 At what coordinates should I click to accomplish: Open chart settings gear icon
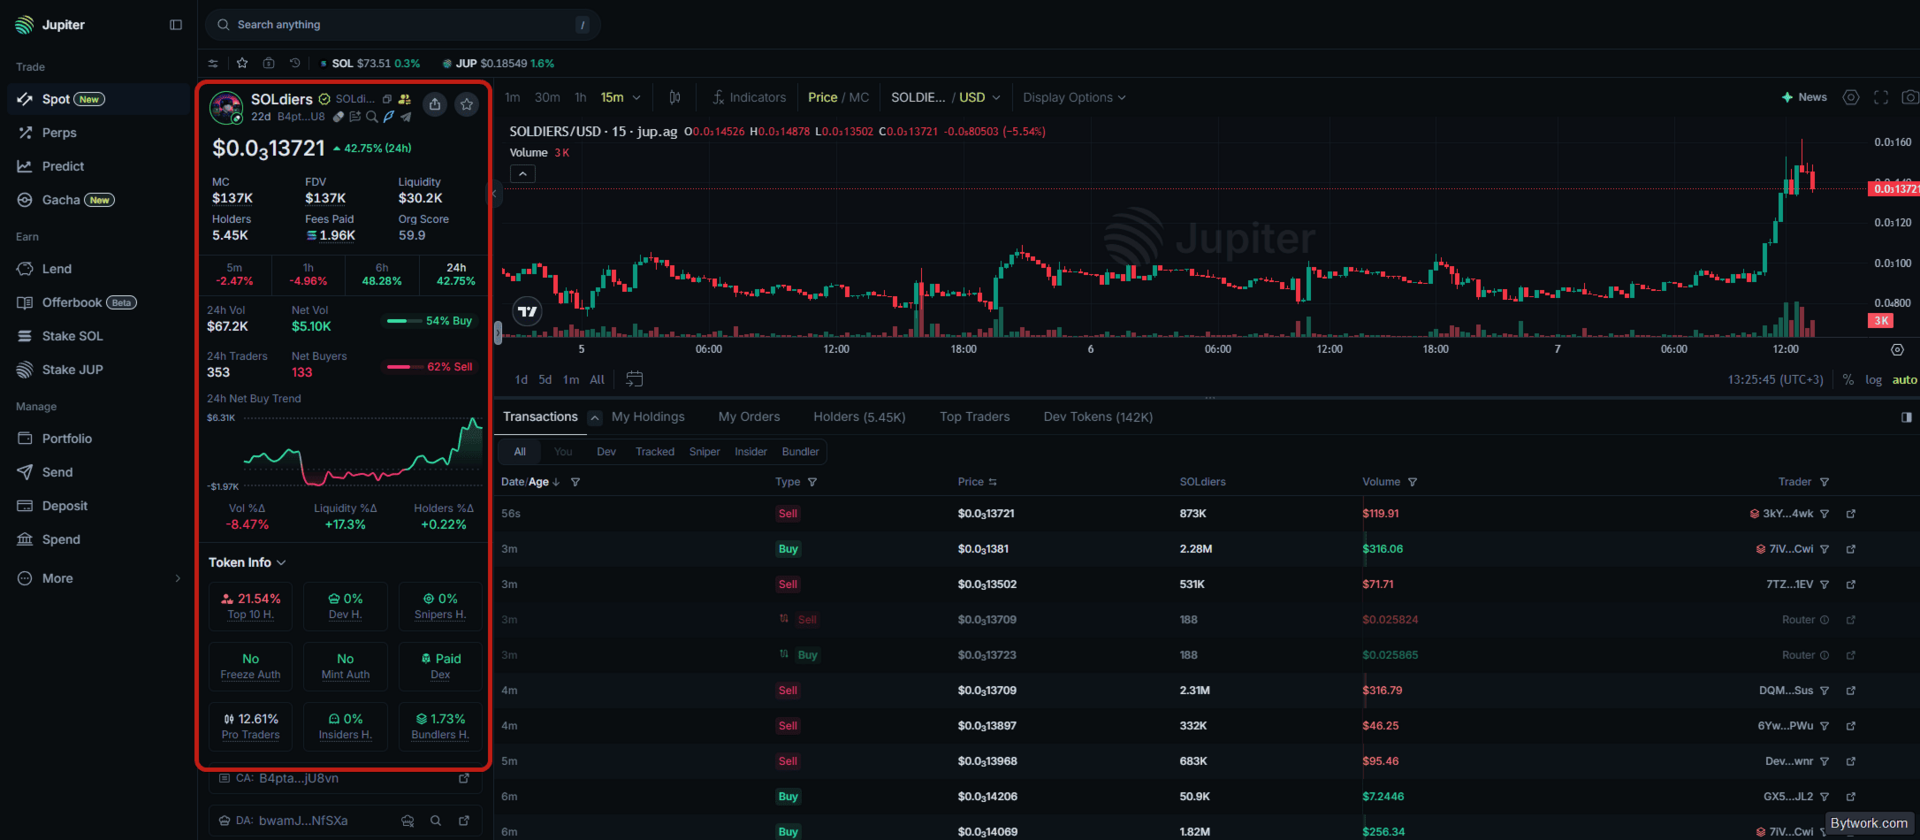click(1851, 97)
